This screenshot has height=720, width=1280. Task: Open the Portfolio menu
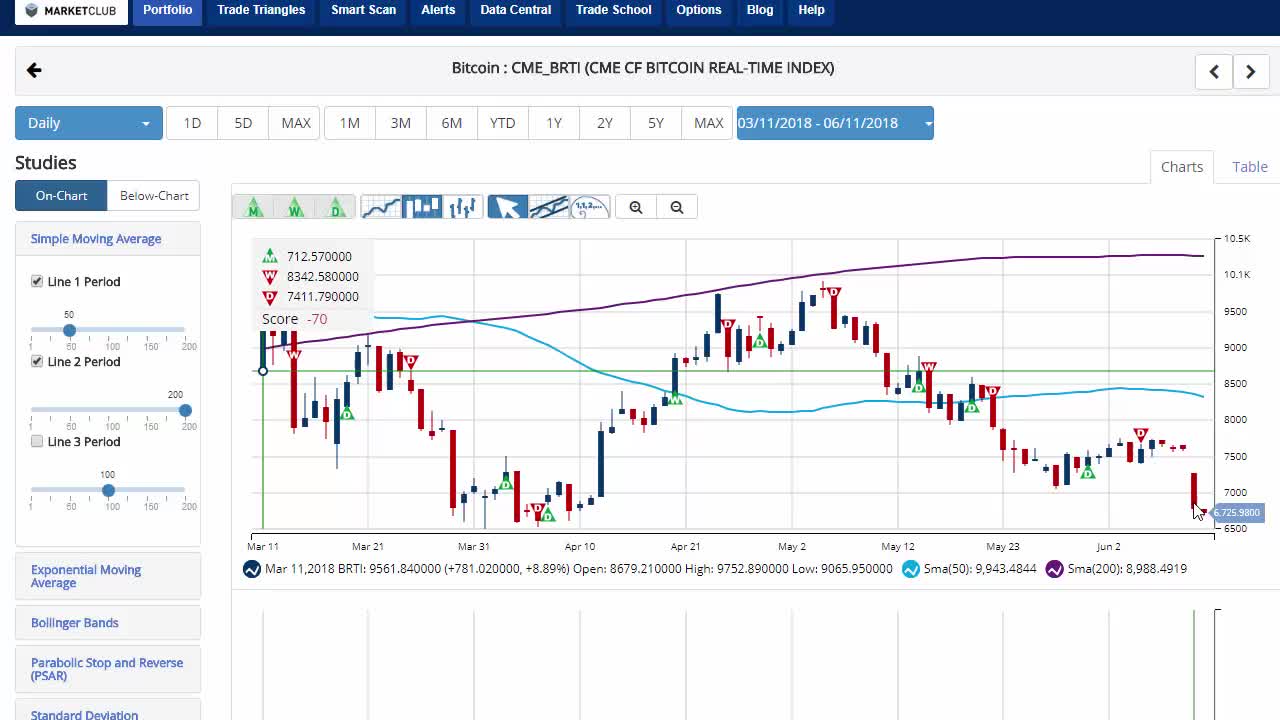167,11
